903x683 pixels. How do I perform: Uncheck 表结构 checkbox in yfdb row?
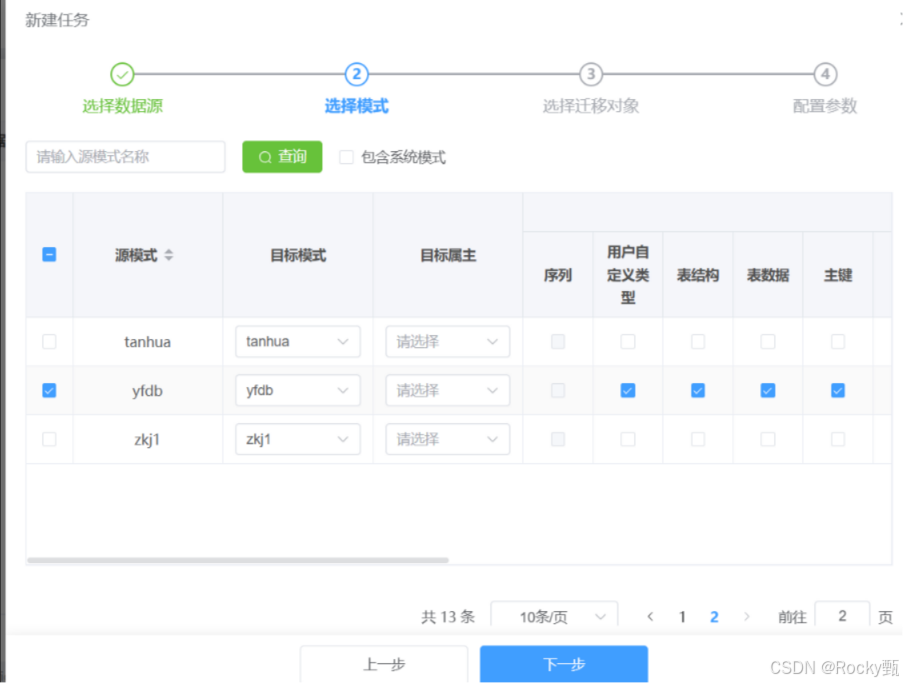[x=698, y=390]
